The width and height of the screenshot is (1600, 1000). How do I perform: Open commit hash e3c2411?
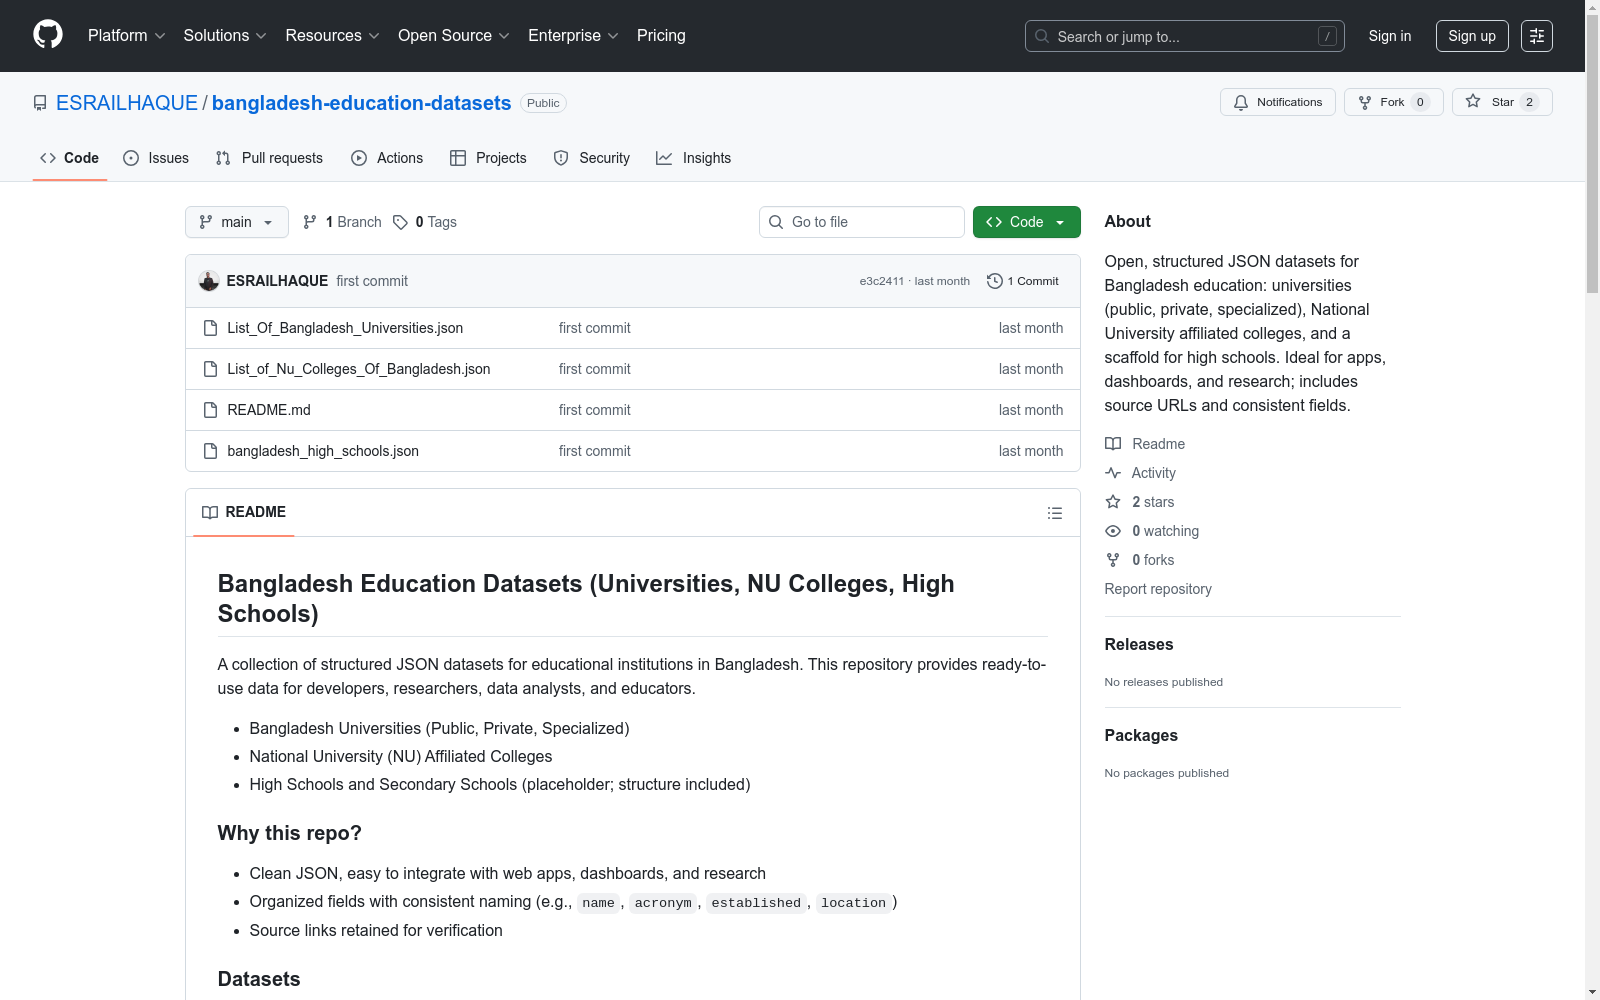pyautogui.click(x=882, y=281)
